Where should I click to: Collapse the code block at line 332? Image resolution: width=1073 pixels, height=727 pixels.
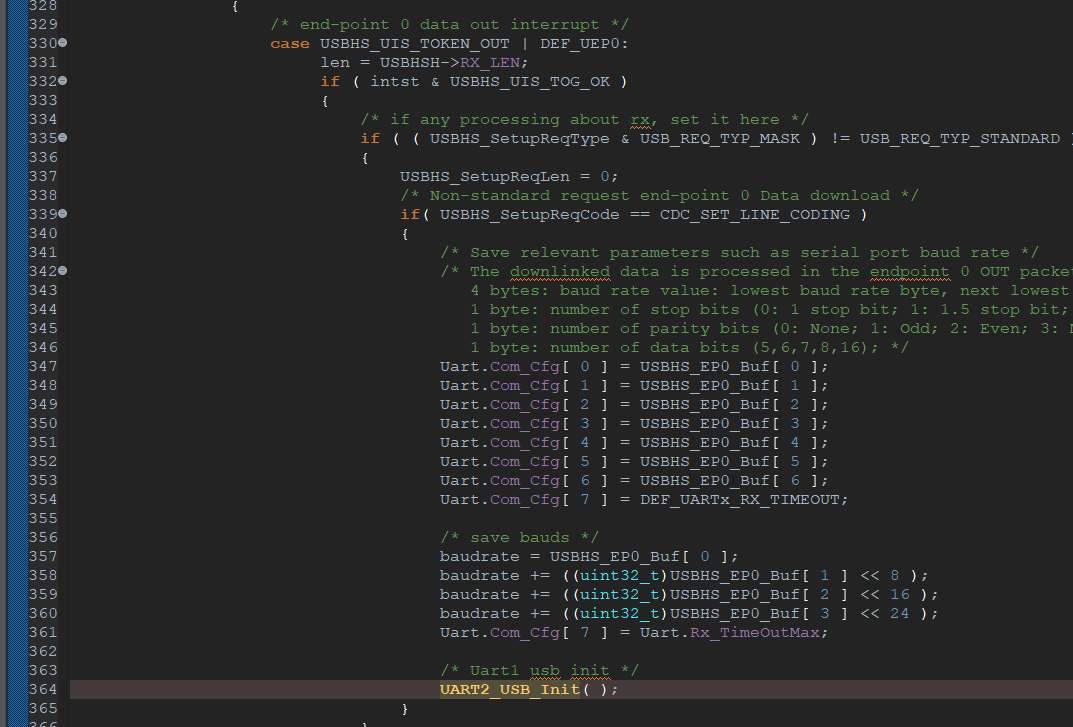(63, 81)
